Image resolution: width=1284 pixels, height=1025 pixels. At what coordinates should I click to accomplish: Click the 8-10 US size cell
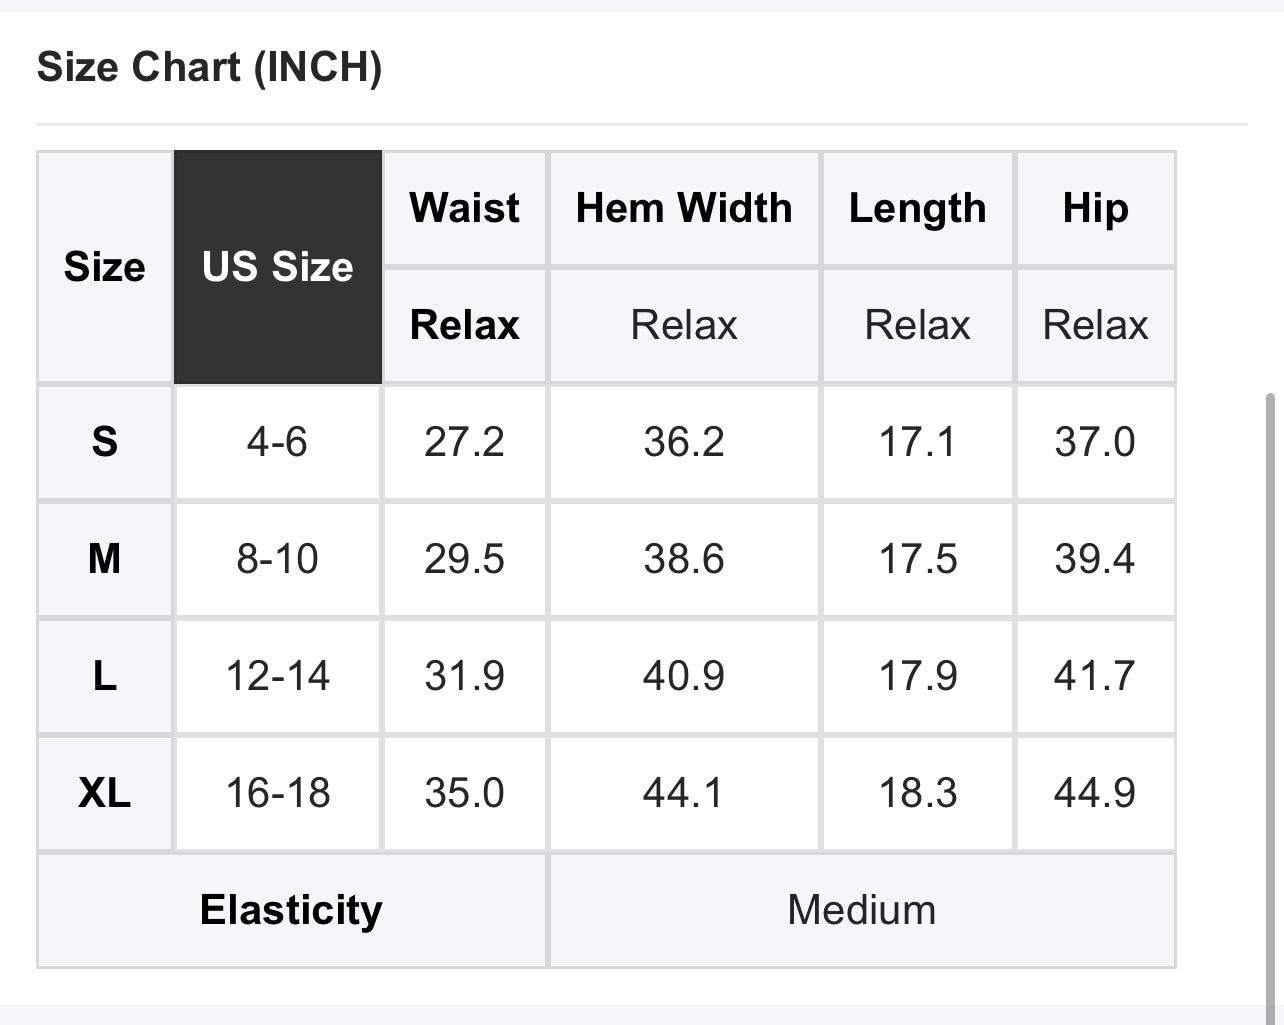coord(278,559)
